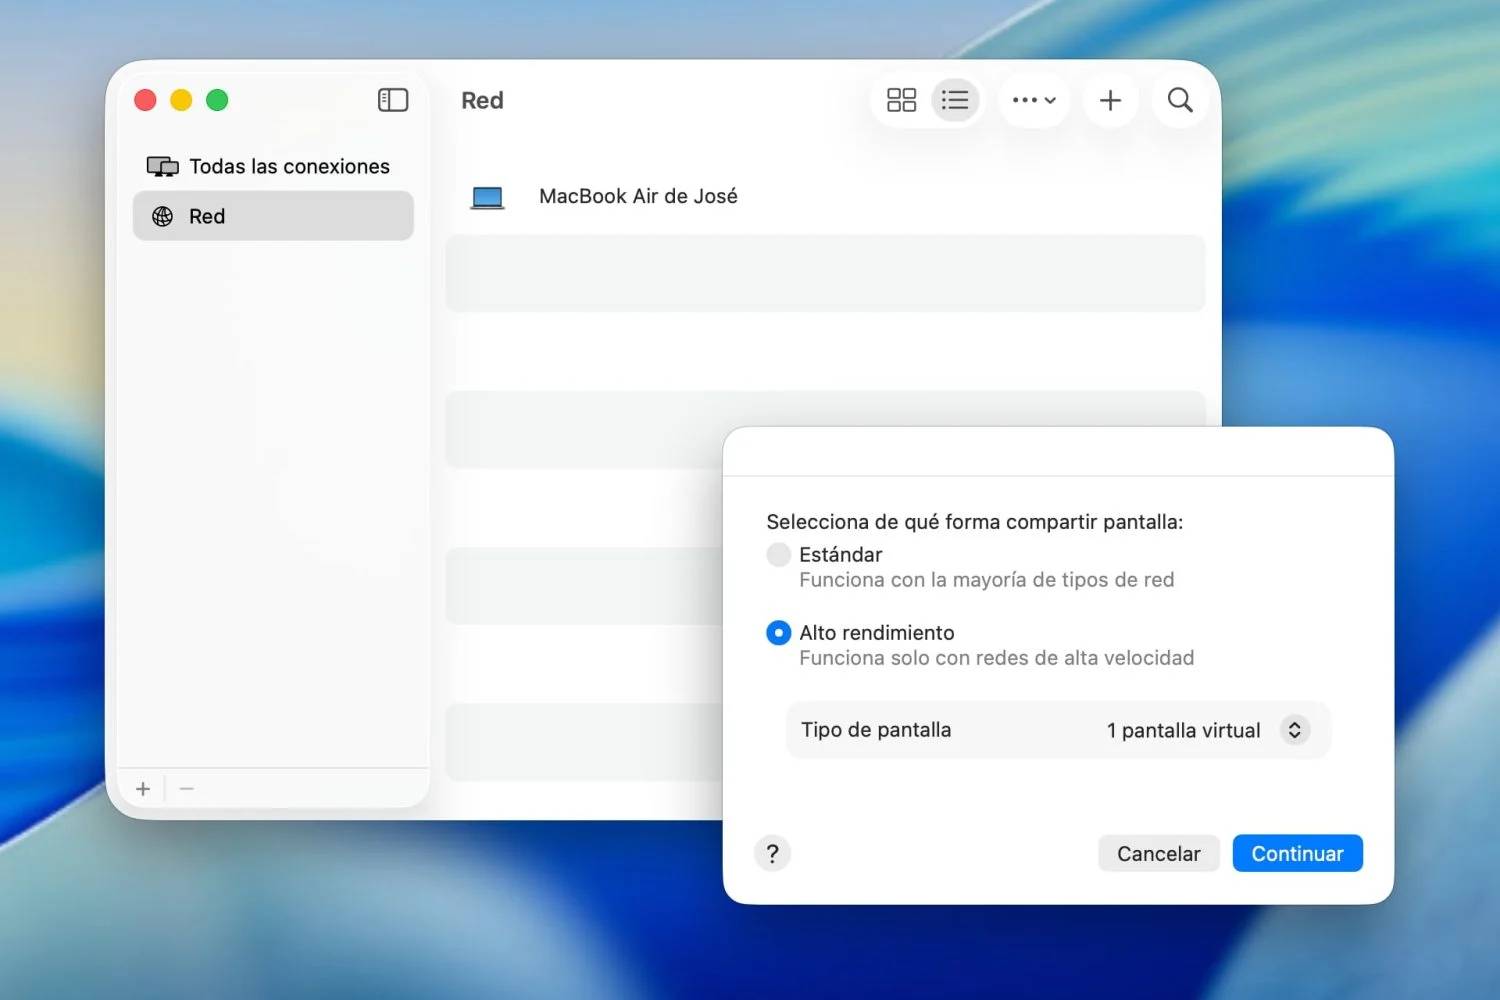The width and height of the screenshot is (1500, 1000).
Task: Click the sidebar minus icon
Action: click(187, 789)
